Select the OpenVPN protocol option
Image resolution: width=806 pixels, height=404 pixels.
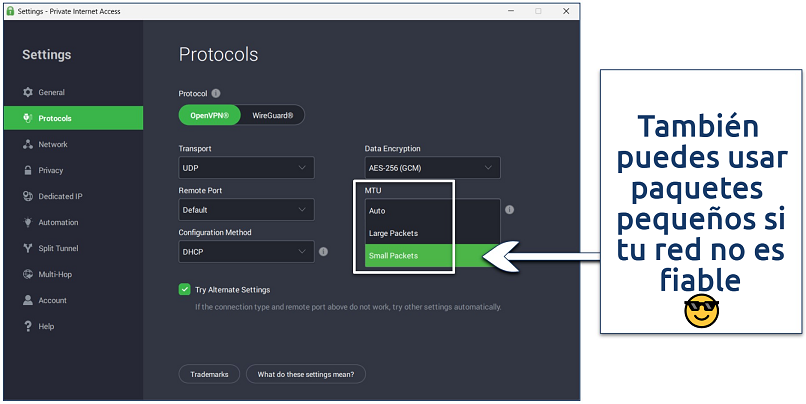pyautogui.click(x=209, y=115)
